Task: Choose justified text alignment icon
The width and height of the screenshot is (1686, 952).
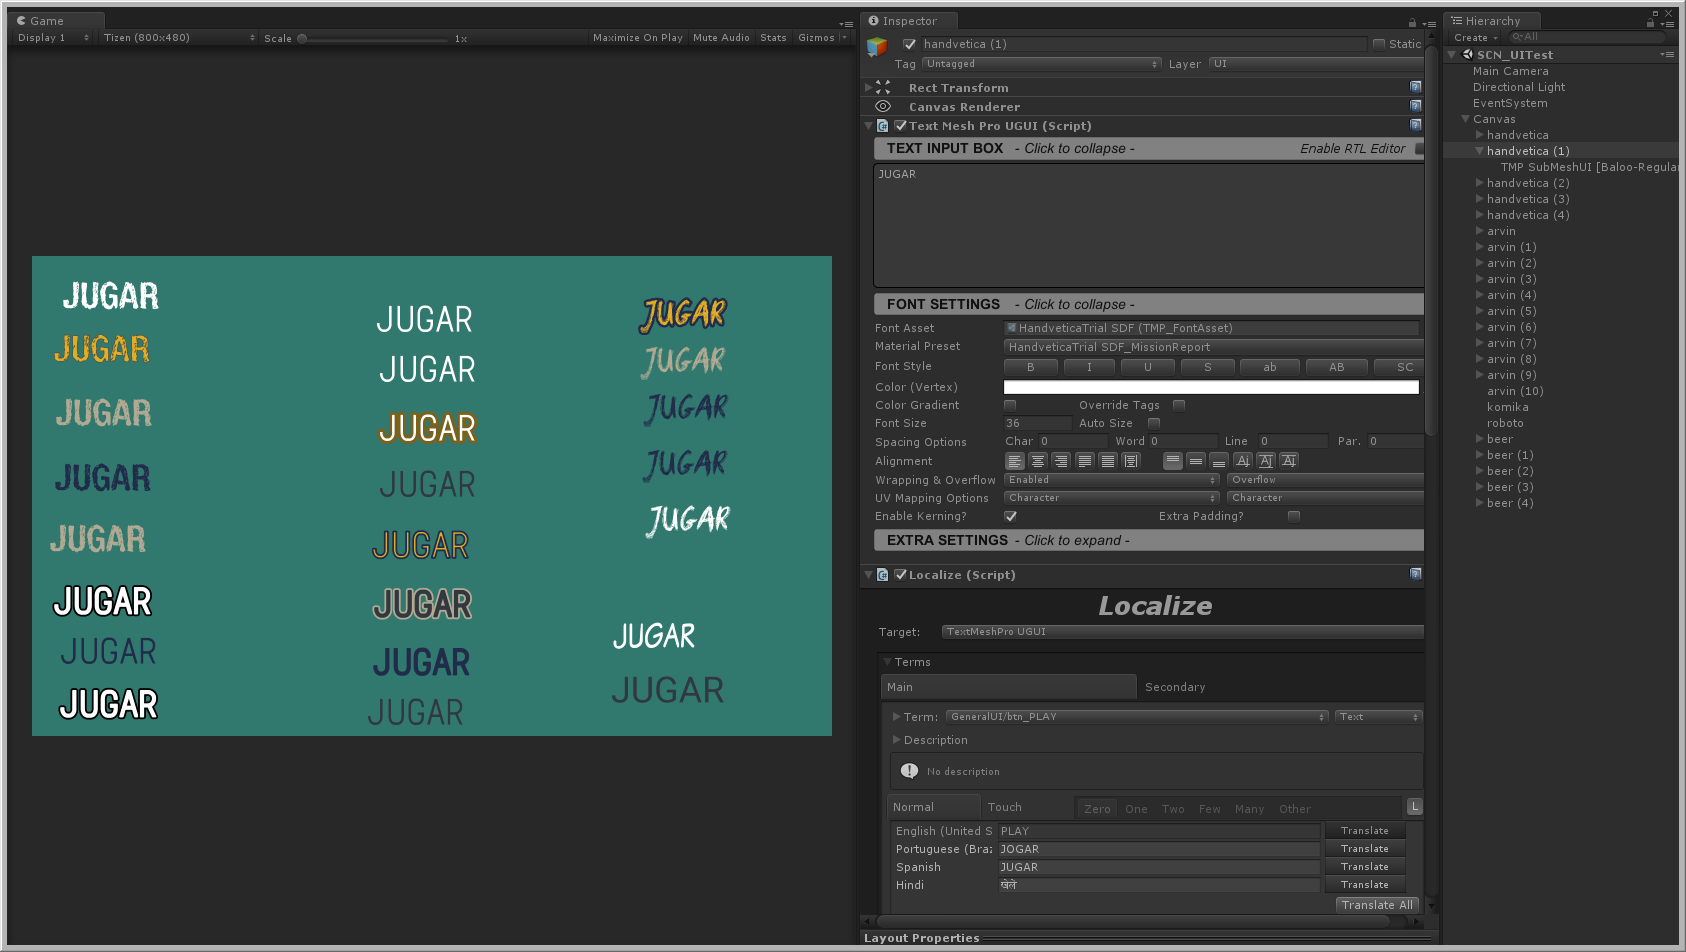Action: (x=1084, y=461)
